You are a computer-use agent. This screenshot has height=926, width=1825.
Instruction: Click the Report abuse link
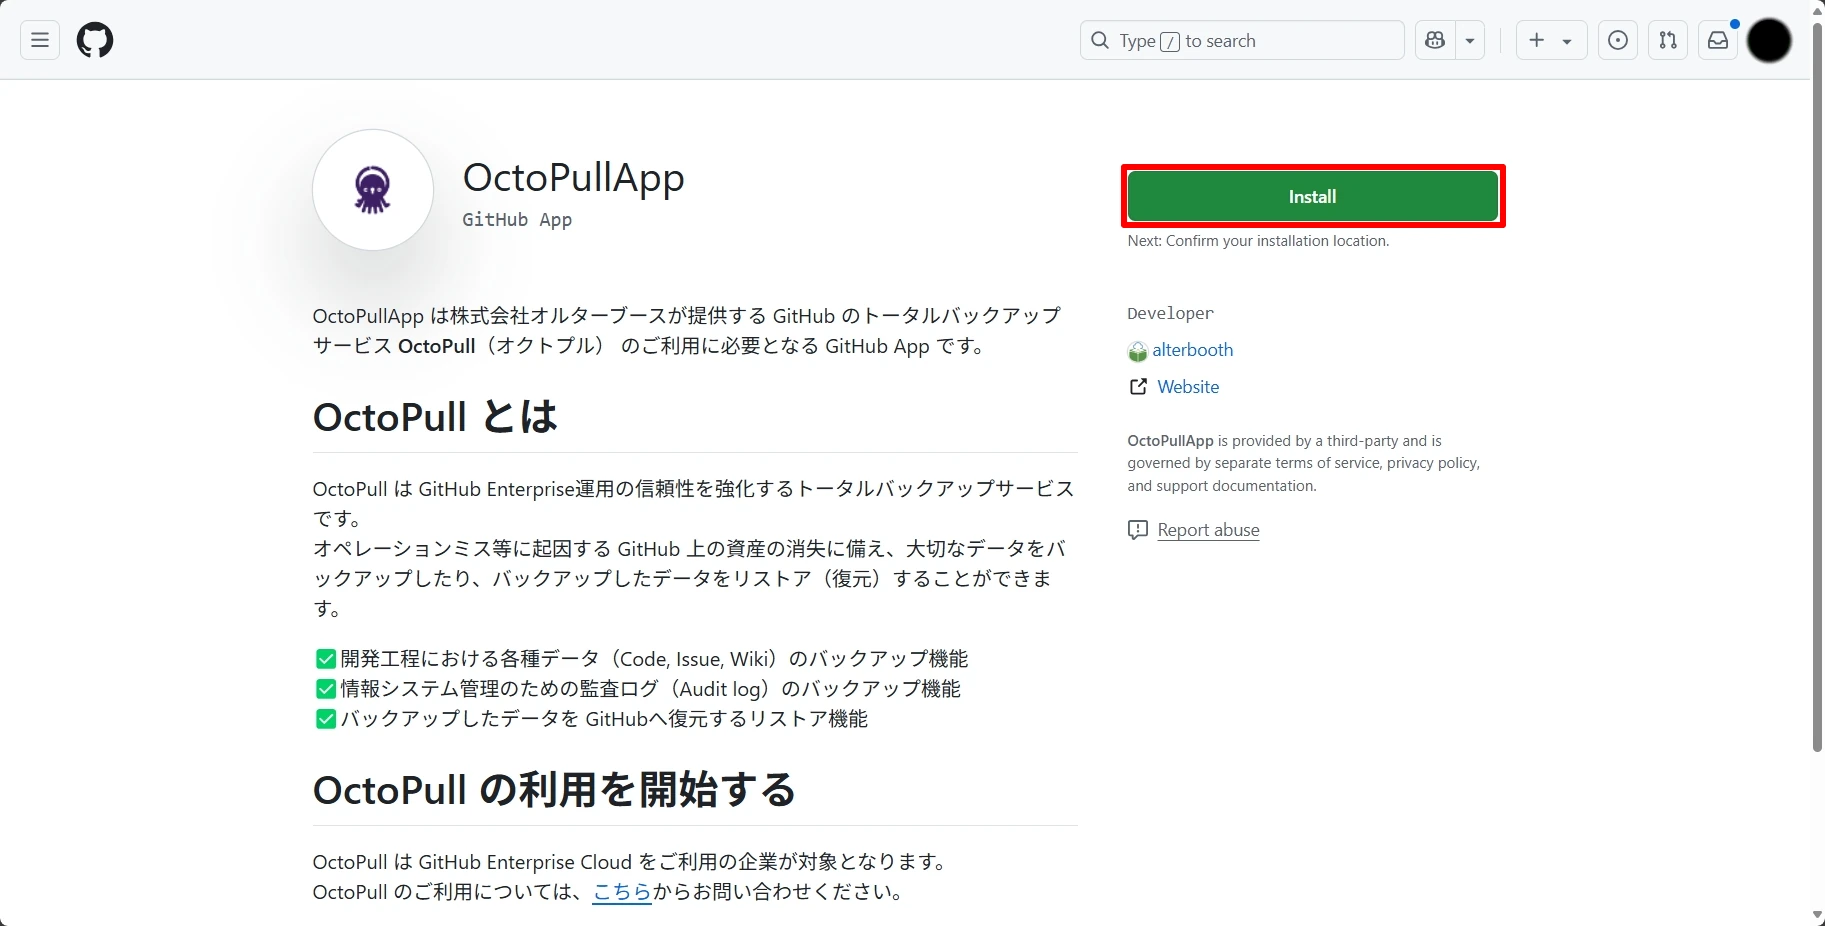click(x=1208, y=530)
